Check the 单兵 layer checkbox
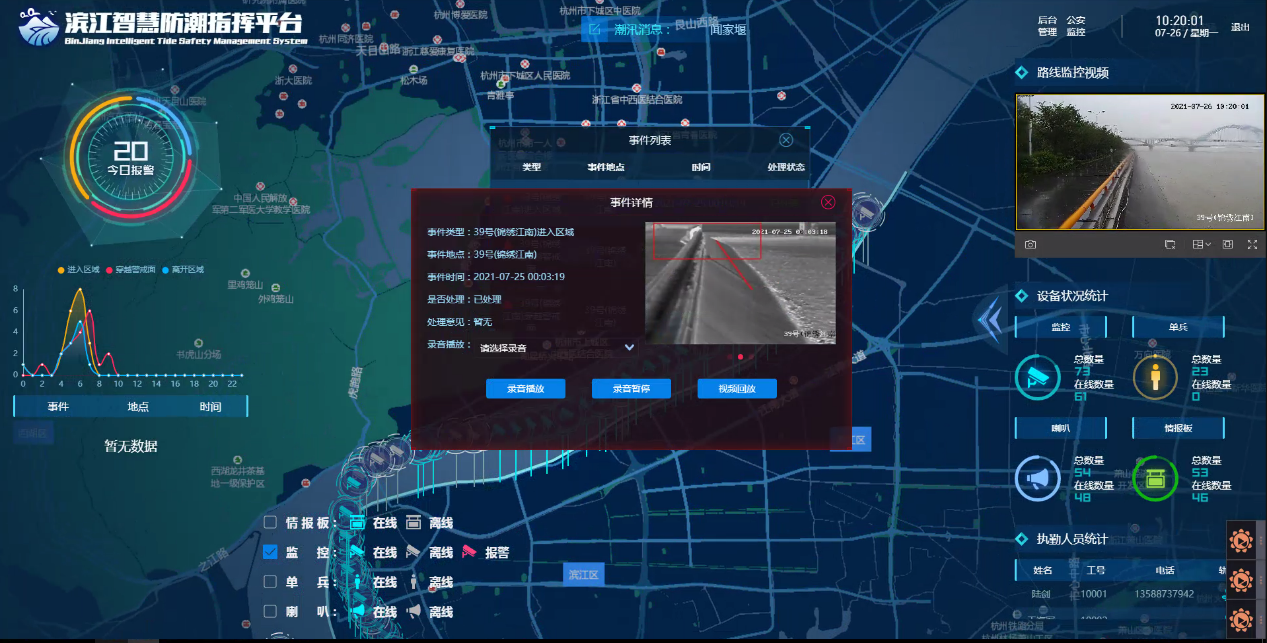 [x=270, y=582]
